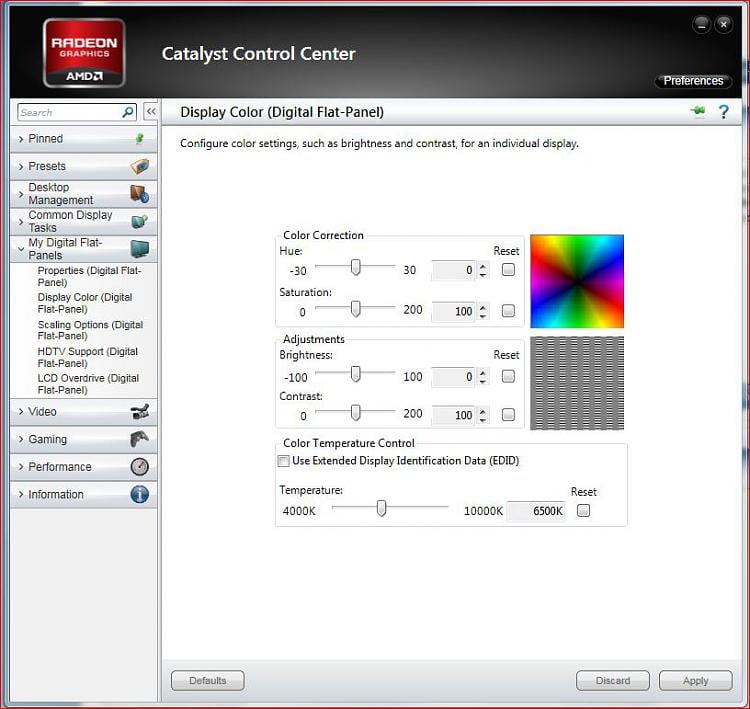This screenshot has width=750, height=709.
Task: Decrease Contrast with the down stepper arrow
Action: pyautogui.click(x=483, y=420)
